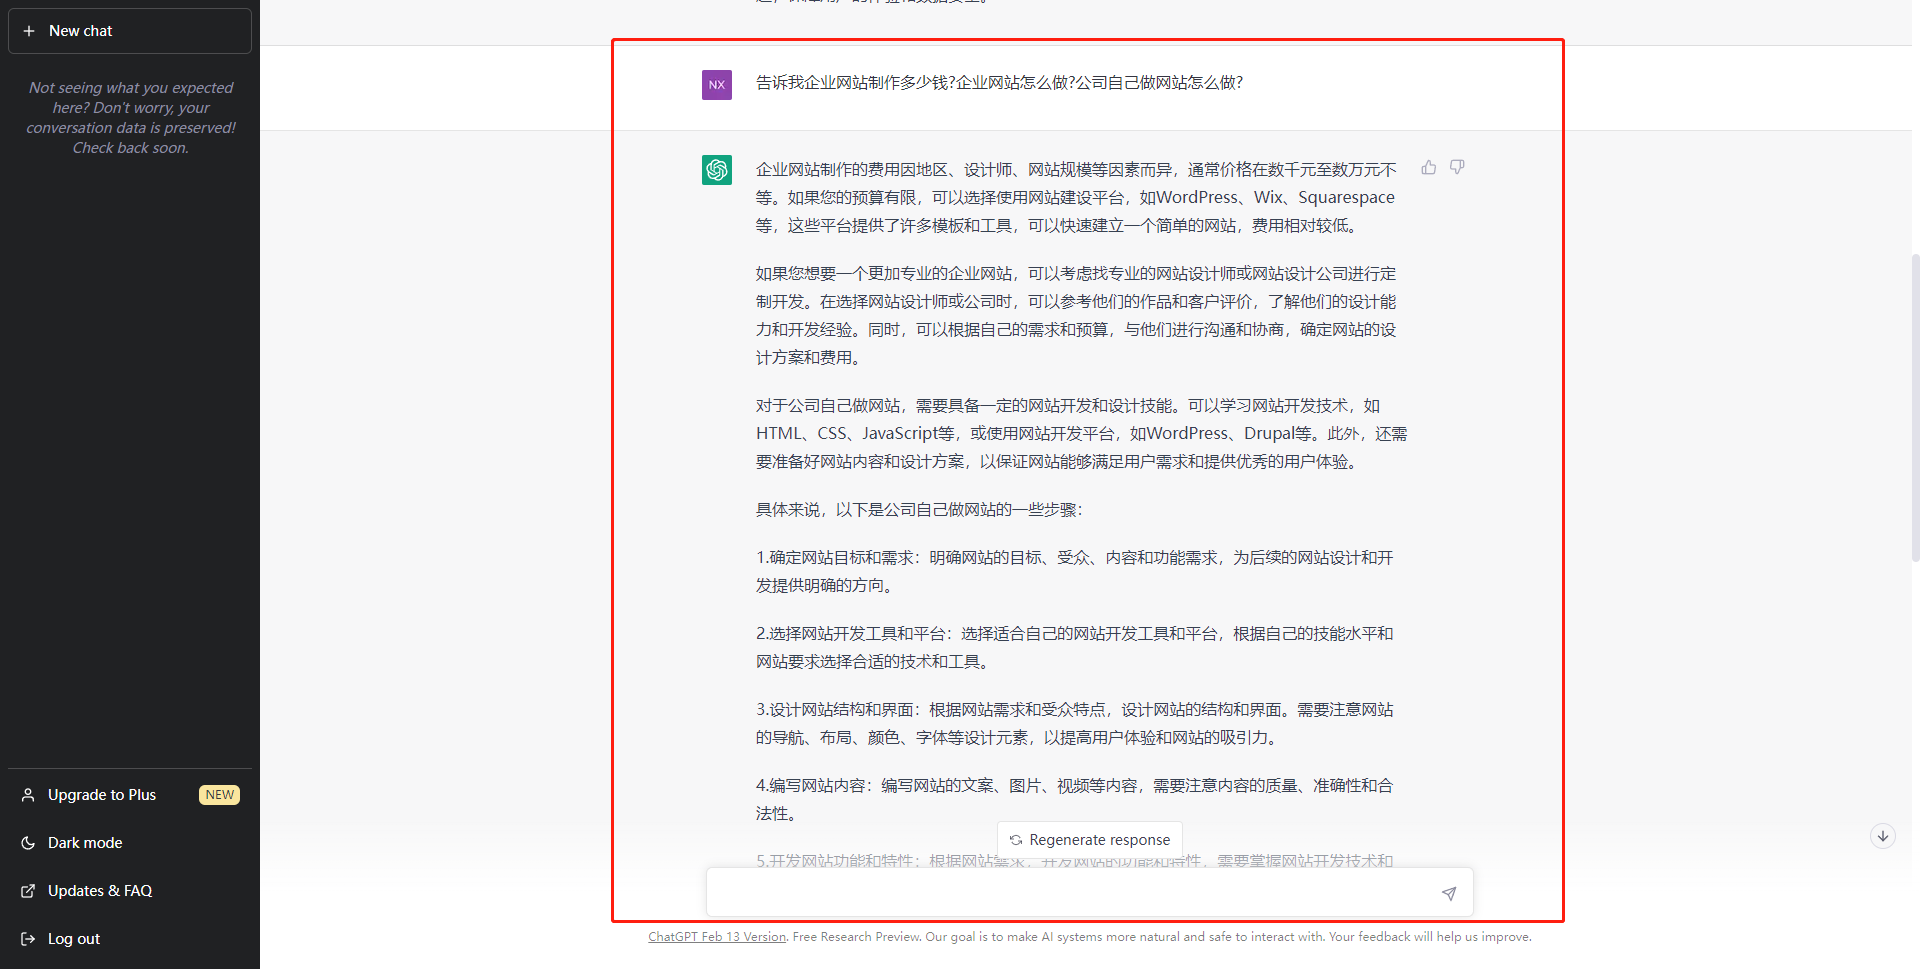Open the ChatGPT Feb 13 Version link
The height and width of the screenshot is (969, 1920).
pos(717,937)
